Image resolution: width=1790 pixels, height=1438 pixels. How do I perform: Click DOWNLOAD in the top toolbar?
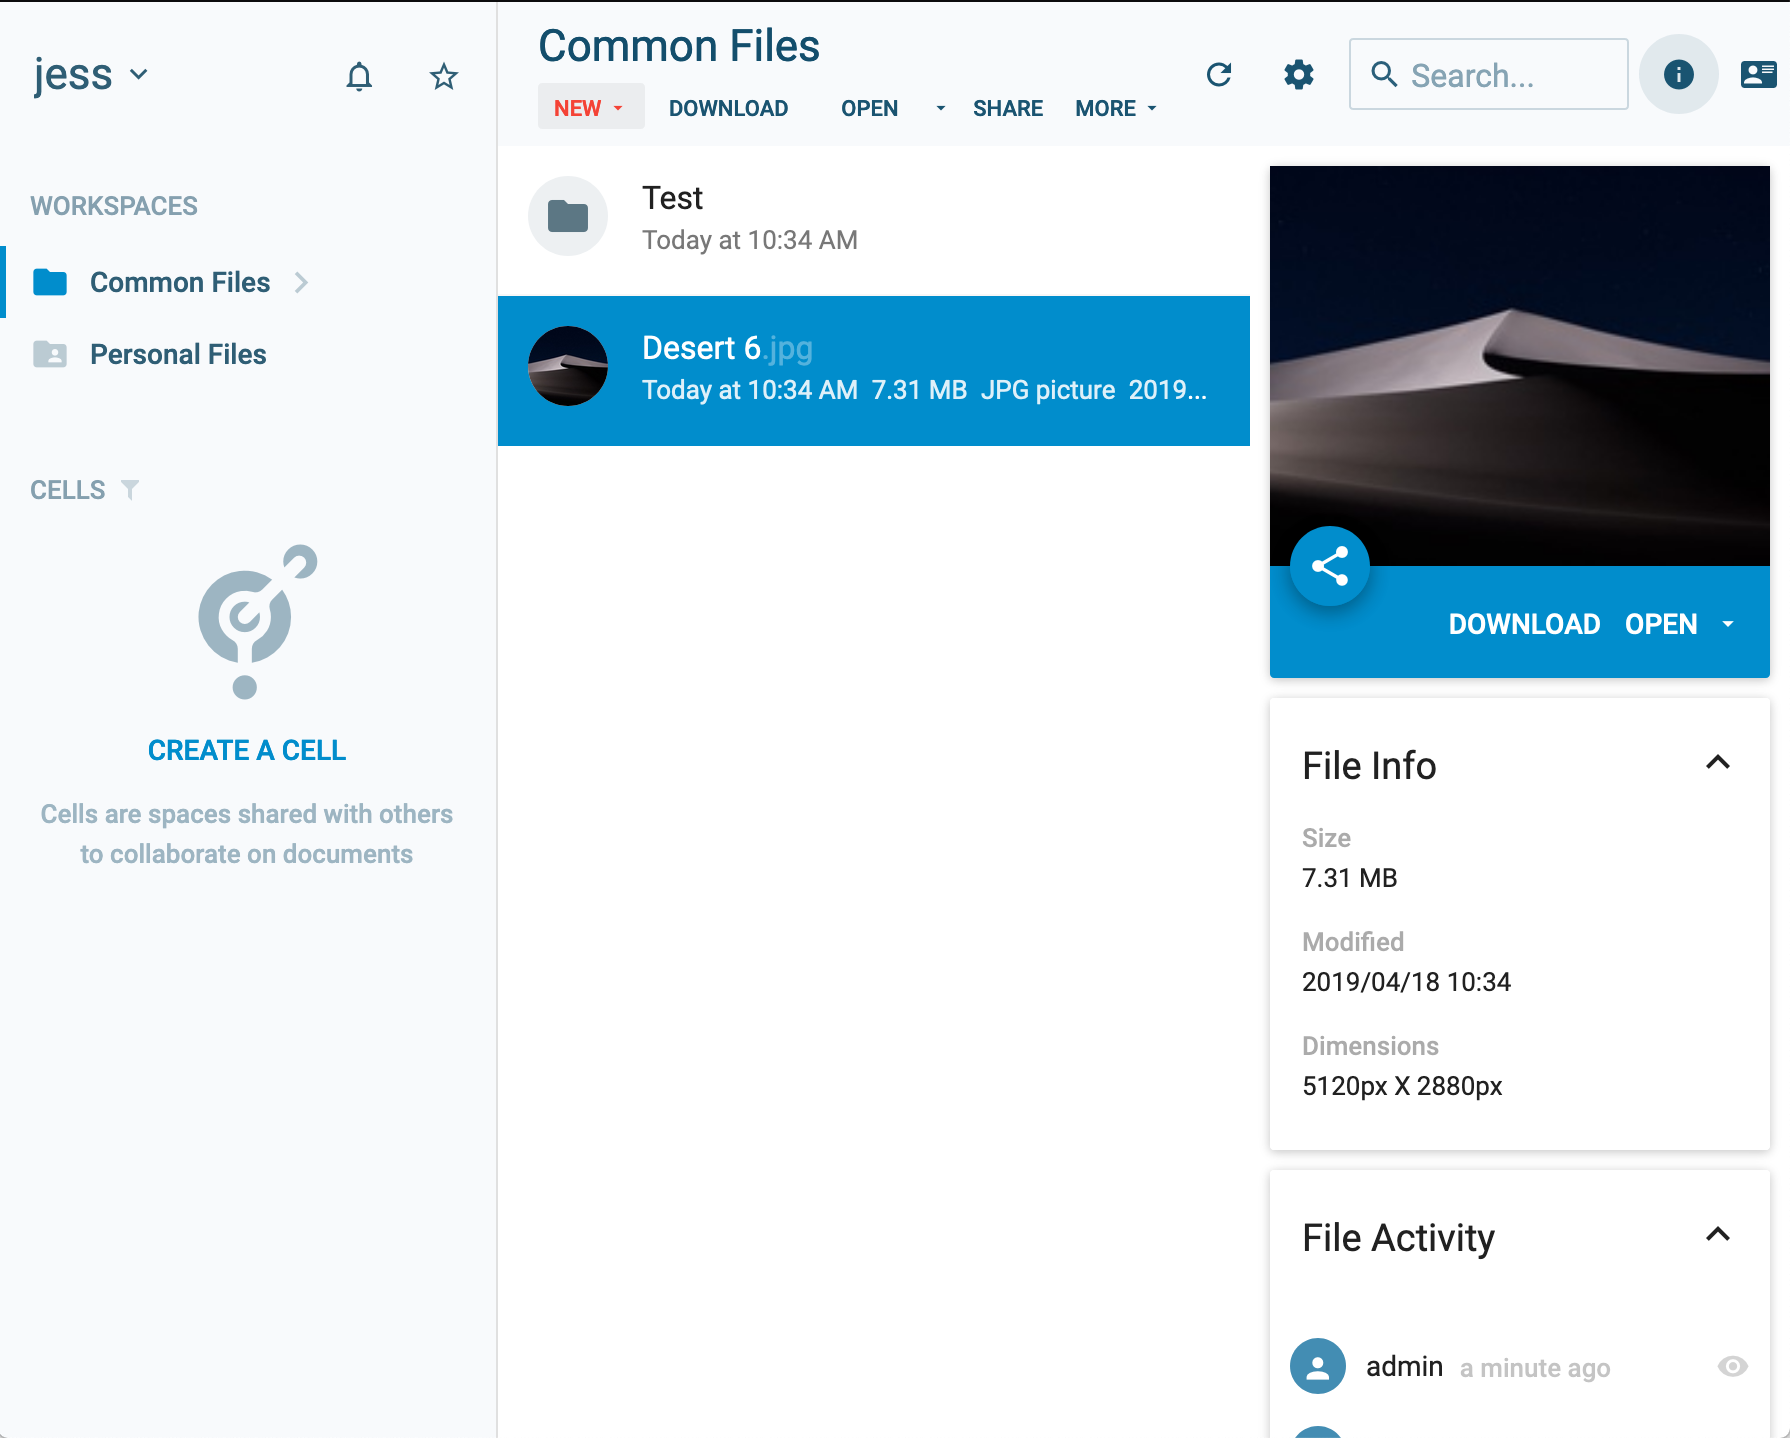728,108
